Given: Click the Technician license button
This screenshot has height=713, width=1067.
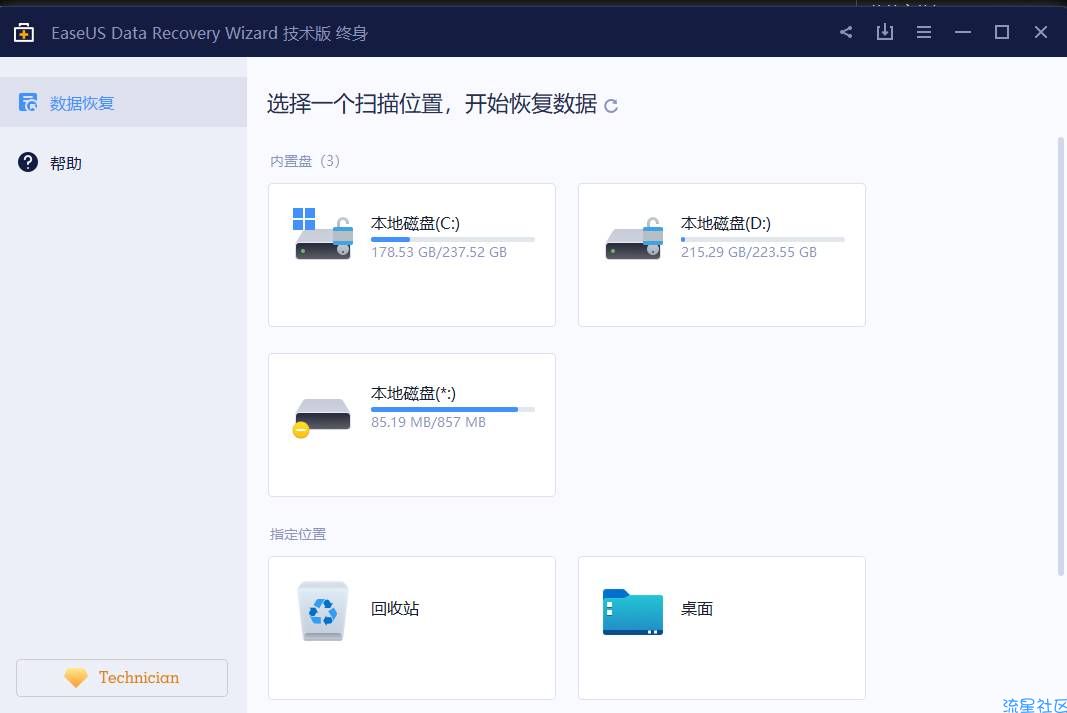Looking at the screenshot, I should point(122,678).
